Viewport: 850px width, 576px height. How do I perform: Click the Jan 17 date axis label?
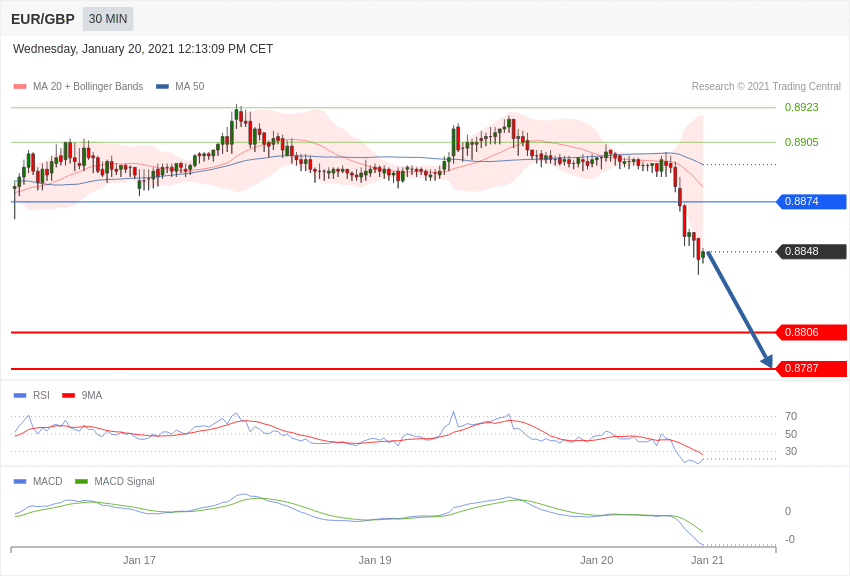coord(139,560)
